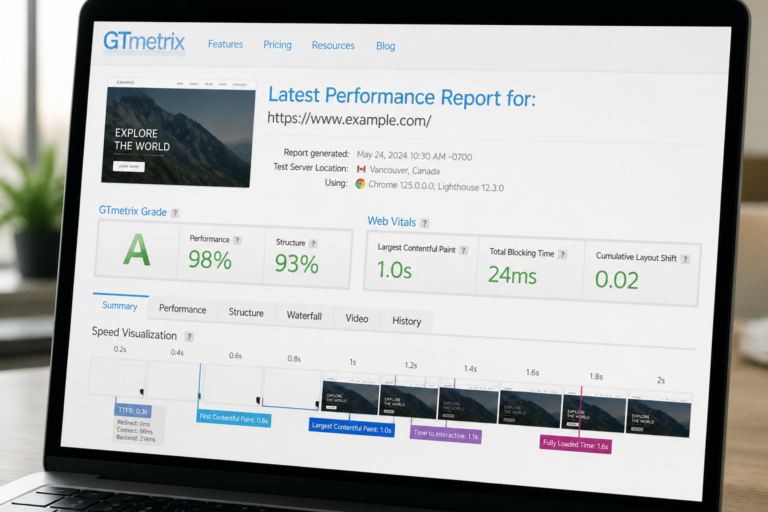
Task: Click the filmstrip frame under 1.4s
Action: coord(468,401)
